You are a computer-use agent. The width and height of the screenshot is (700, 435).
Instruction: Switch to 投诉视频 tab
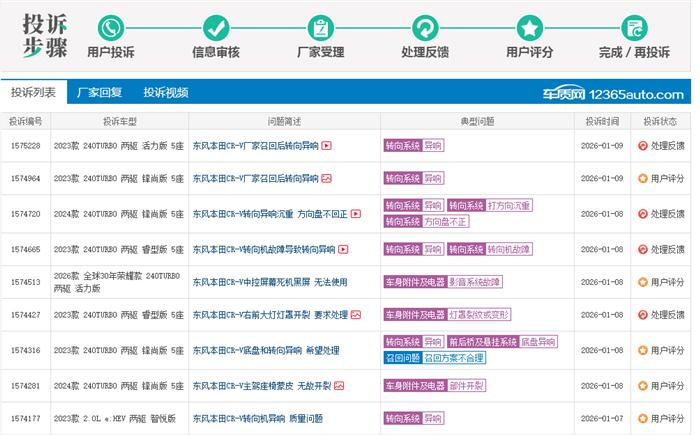[165, 93]
